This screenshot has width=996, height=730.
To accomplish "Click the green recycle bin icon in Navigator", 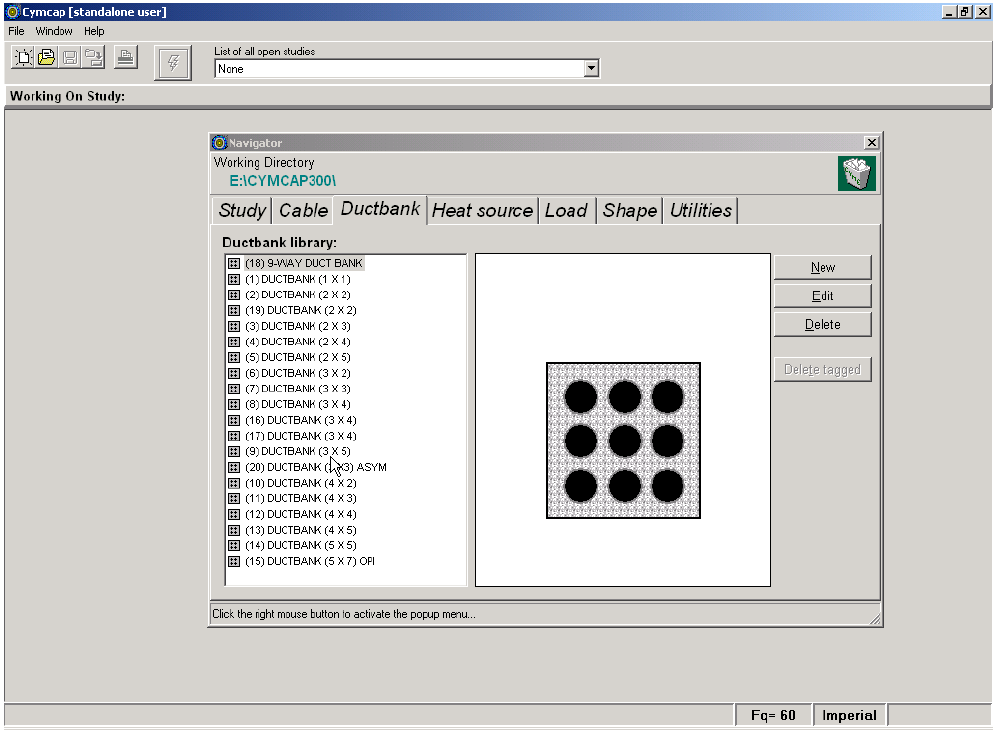I will tap(856, 173).
